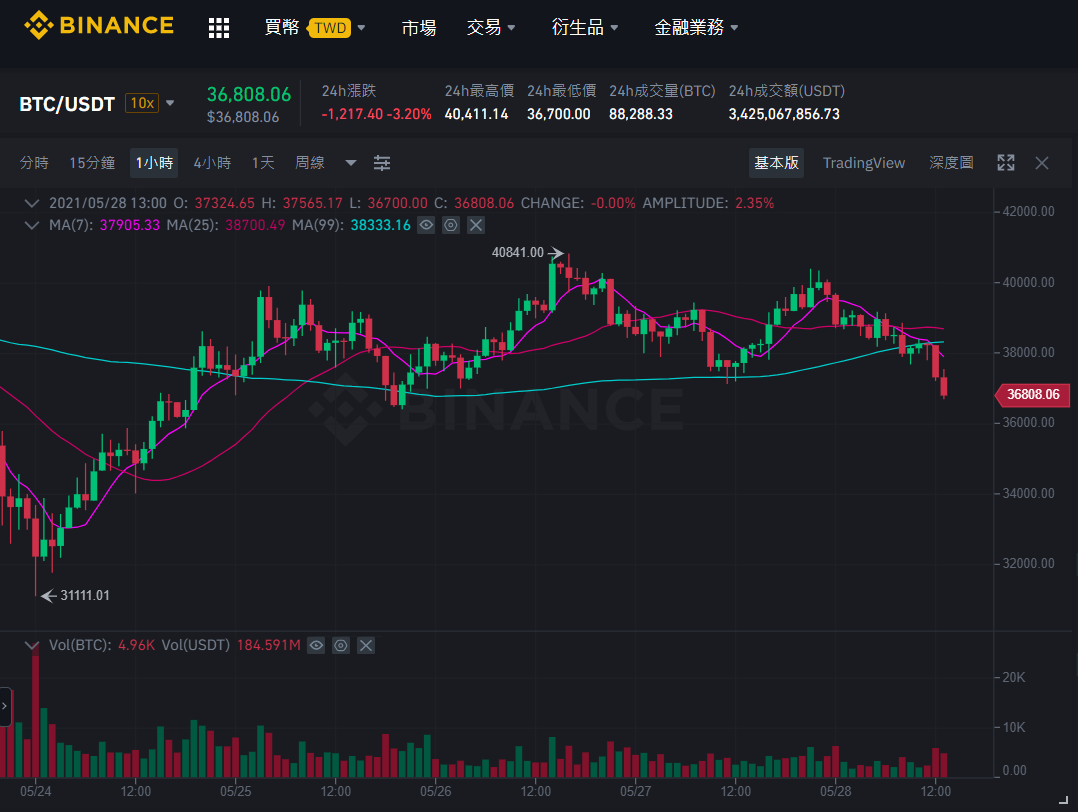Click the 10x leverage badge
The height and width of the screenshot is (812, 1078).
point(142,103)
